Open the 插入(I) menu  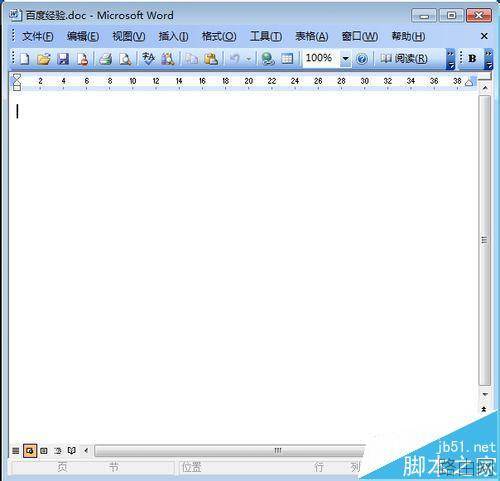click(173, 36)
